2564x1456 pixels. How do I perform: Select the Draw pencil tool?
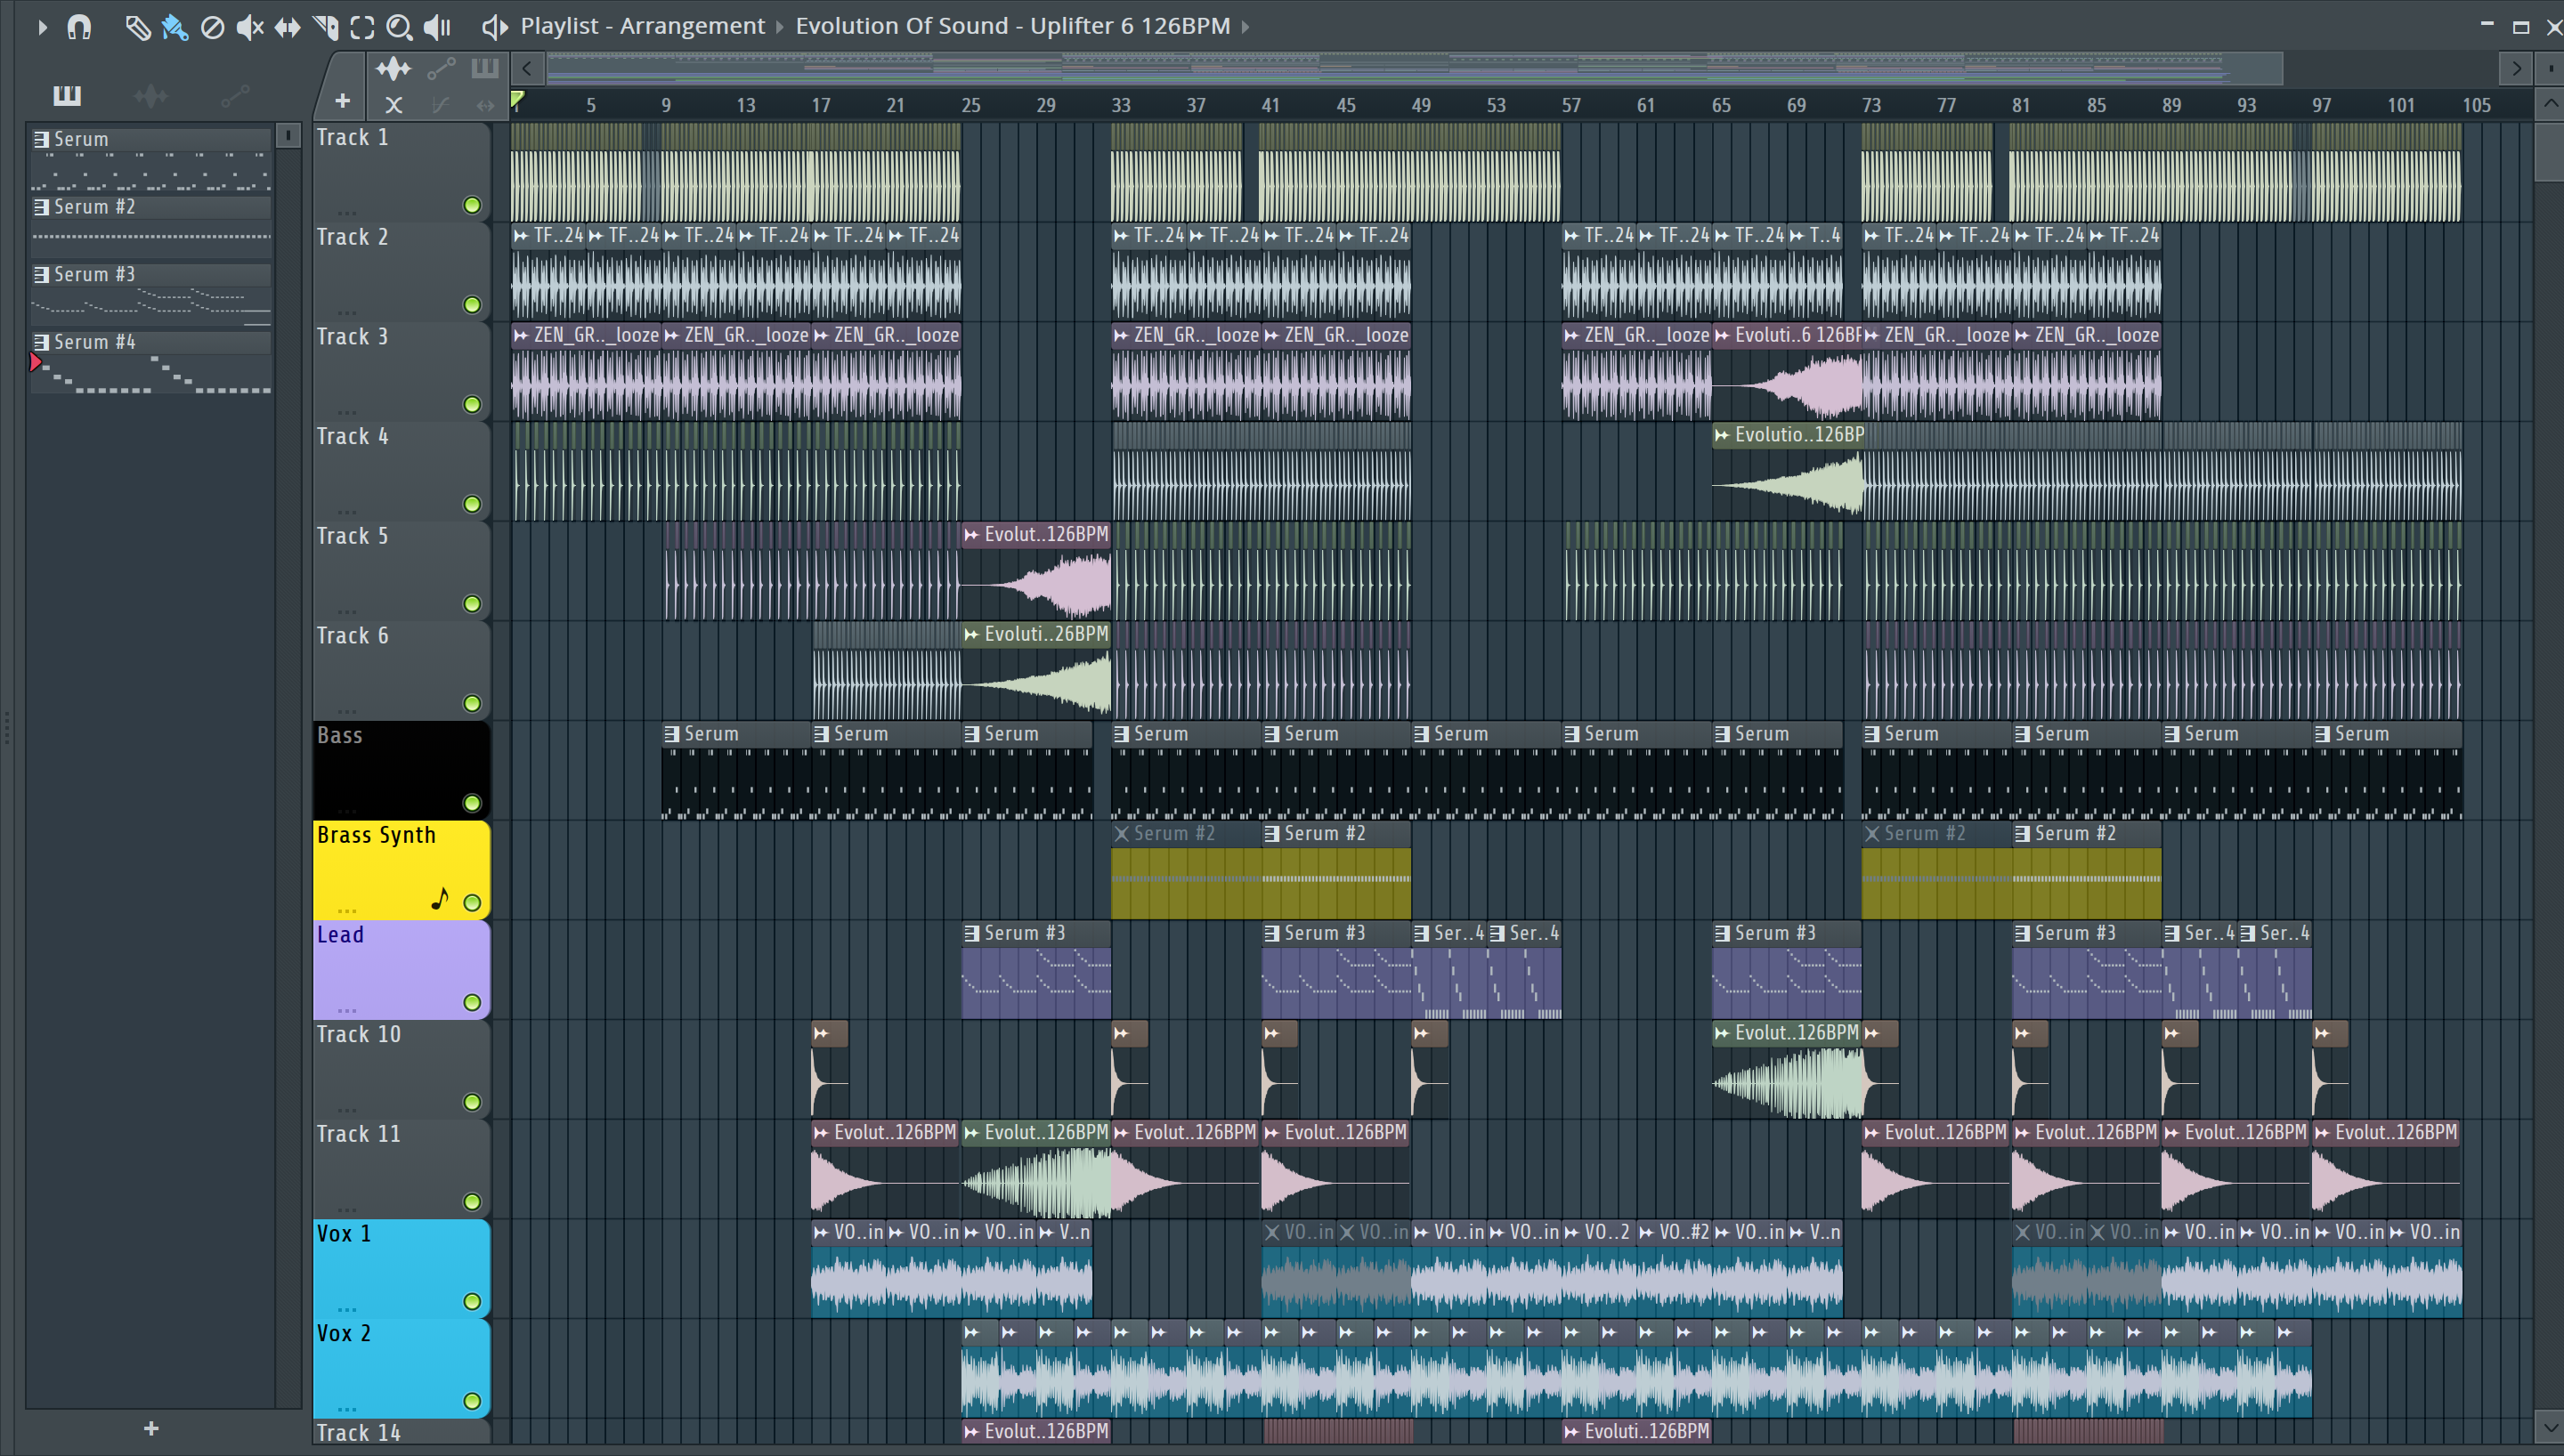137,27
